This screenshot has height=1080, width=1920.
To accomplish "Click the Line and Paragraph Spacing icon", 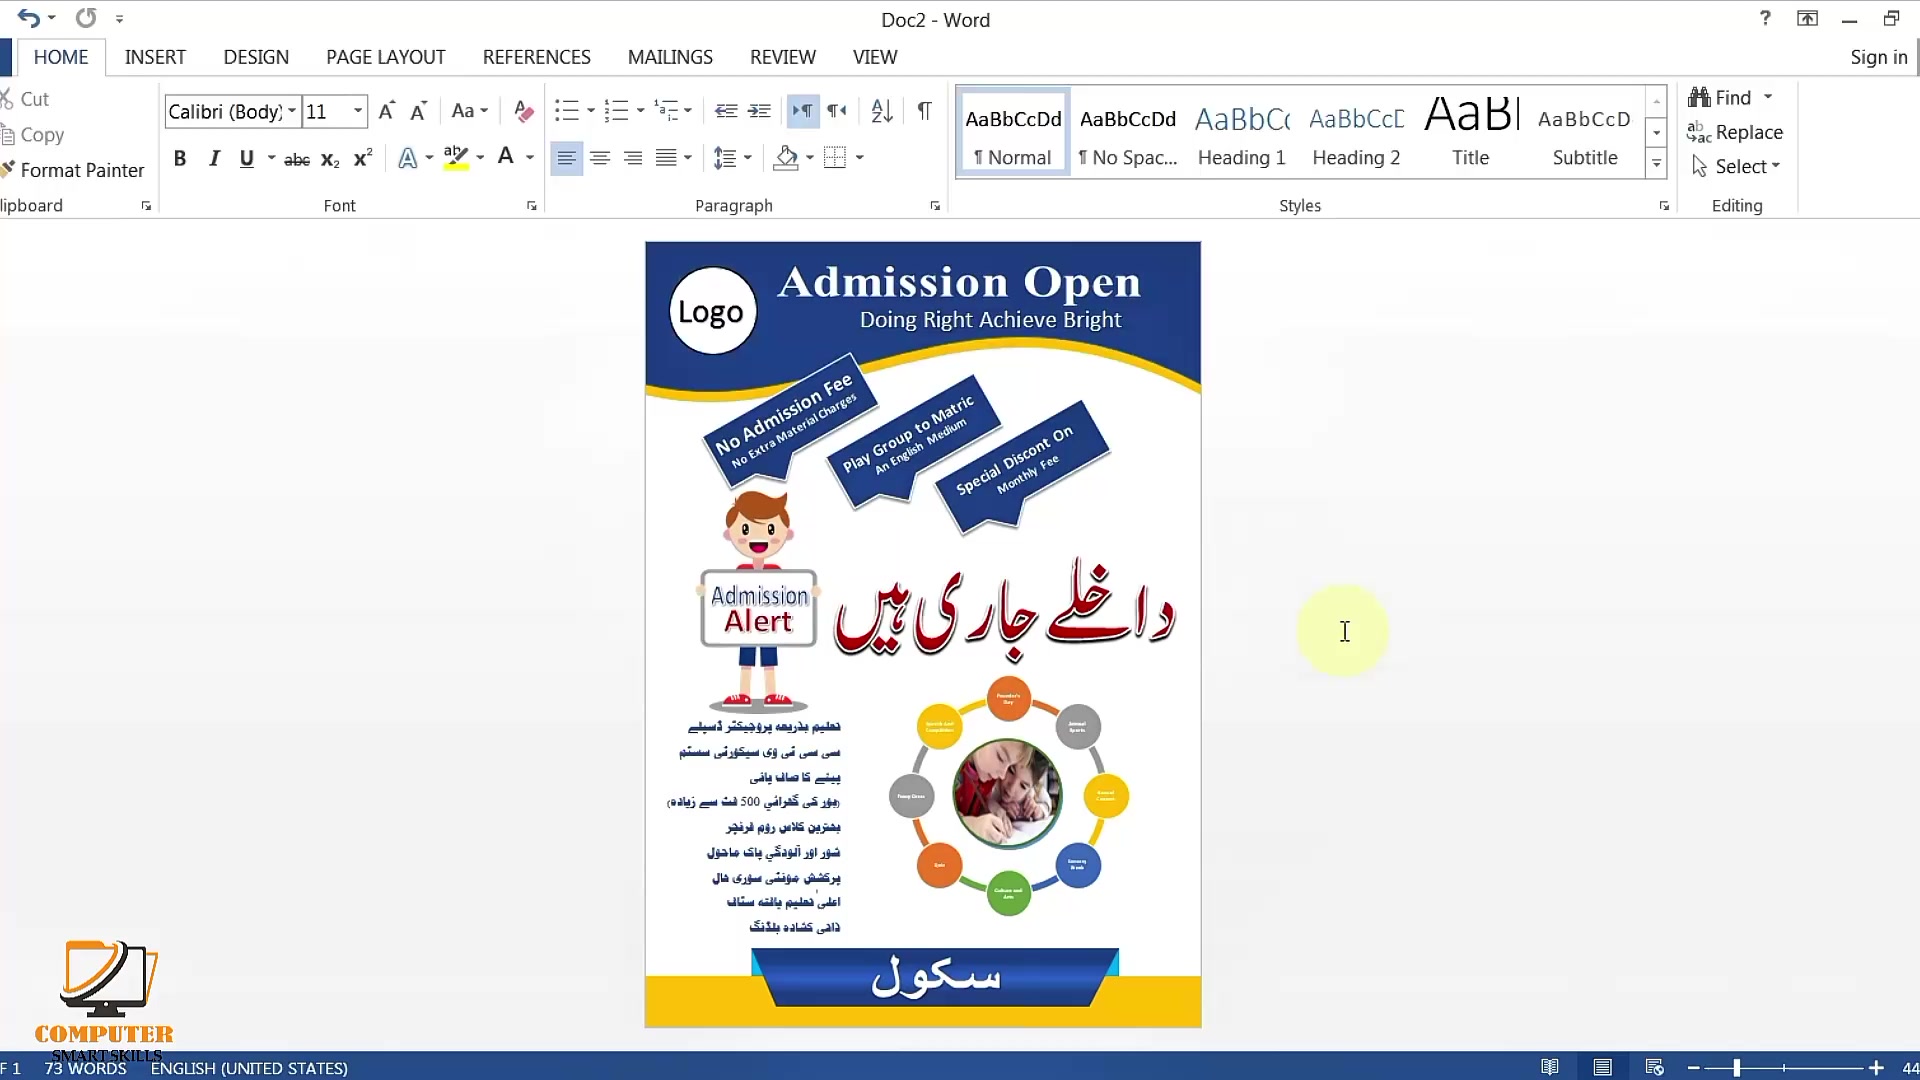I will pyautogui.click(x=725, y=158).
